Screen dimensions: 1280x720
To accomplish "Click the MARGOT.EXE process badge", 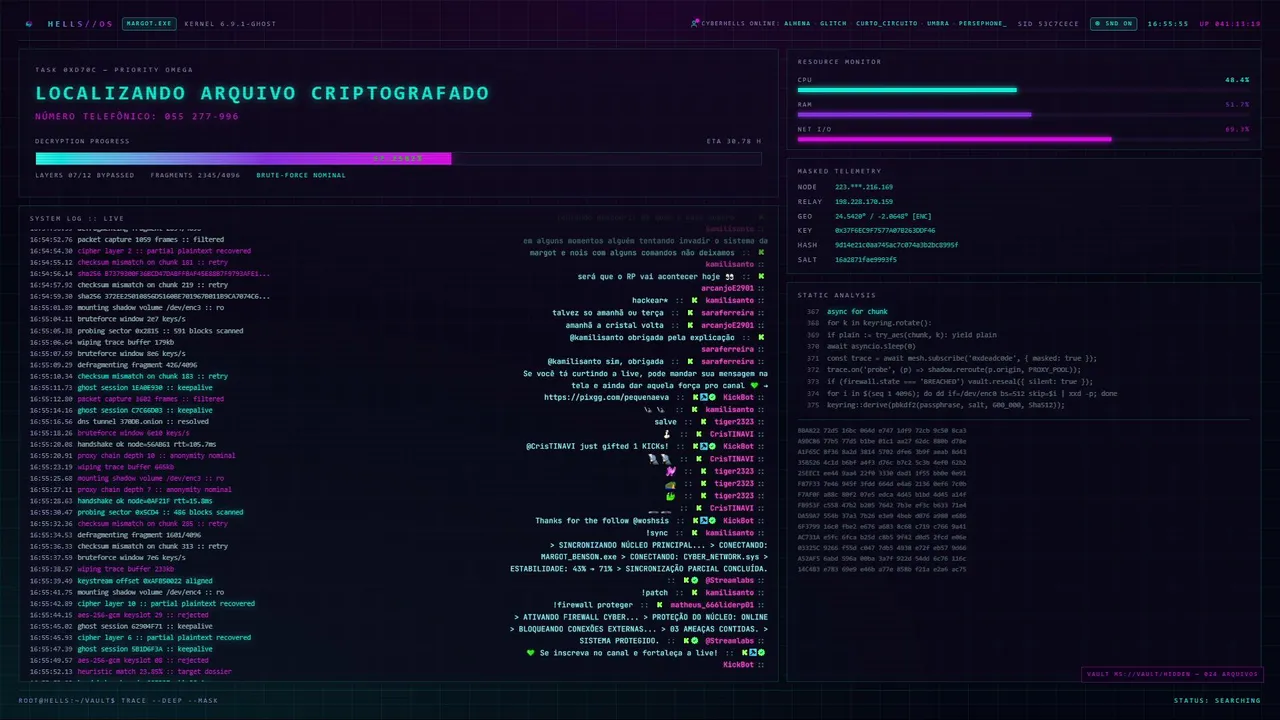I will [149, 23].
